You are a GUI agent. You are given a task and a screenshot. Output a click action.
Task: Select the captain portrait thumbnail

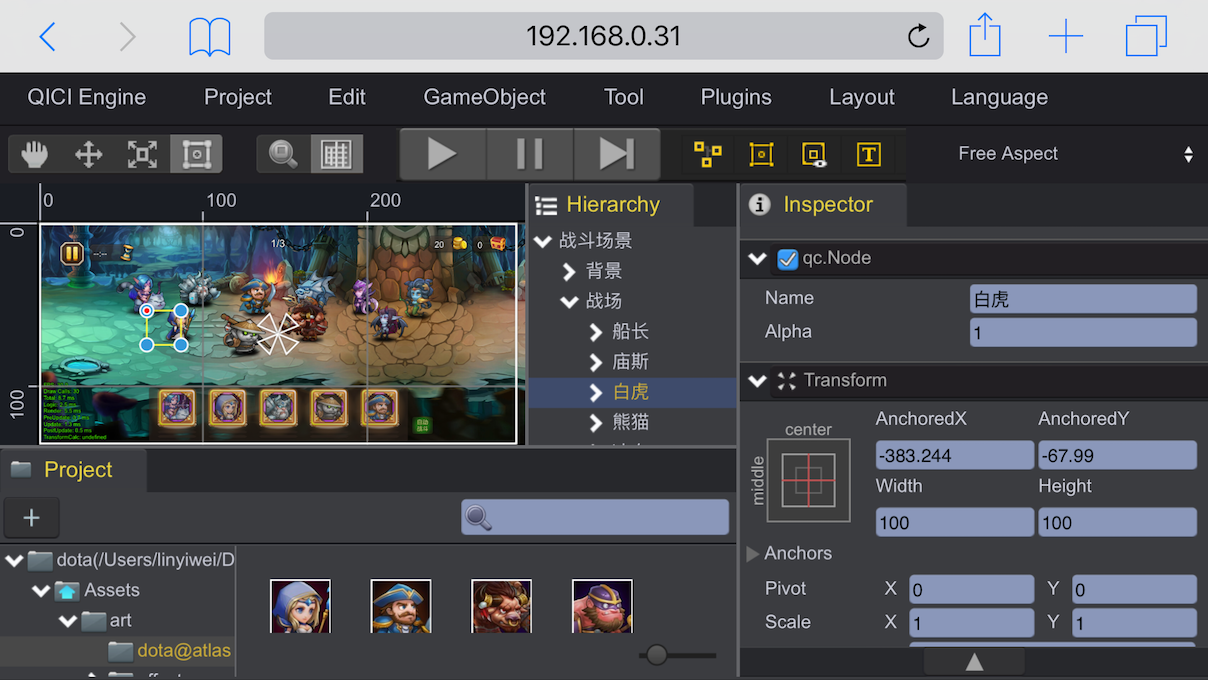(x=401, y=606)
